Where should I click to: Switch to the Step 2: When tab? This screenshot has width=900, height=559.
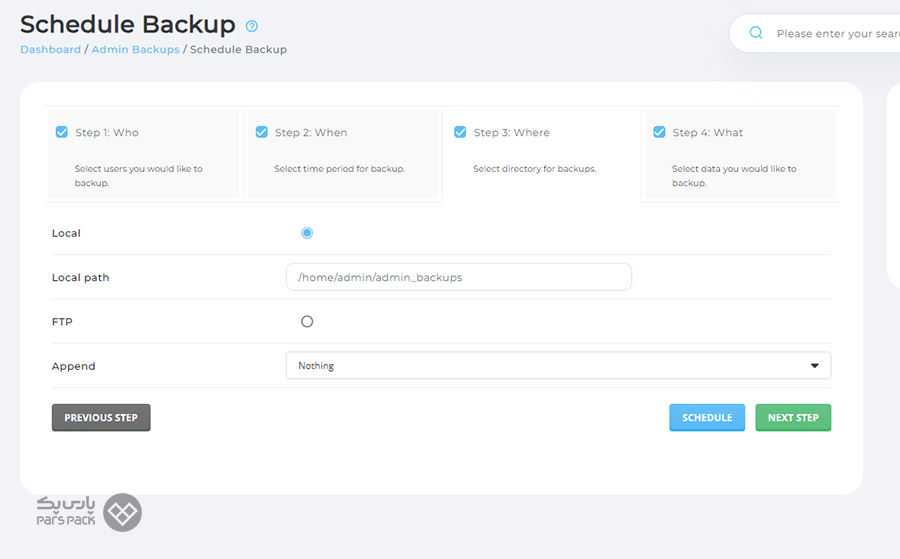343,154
